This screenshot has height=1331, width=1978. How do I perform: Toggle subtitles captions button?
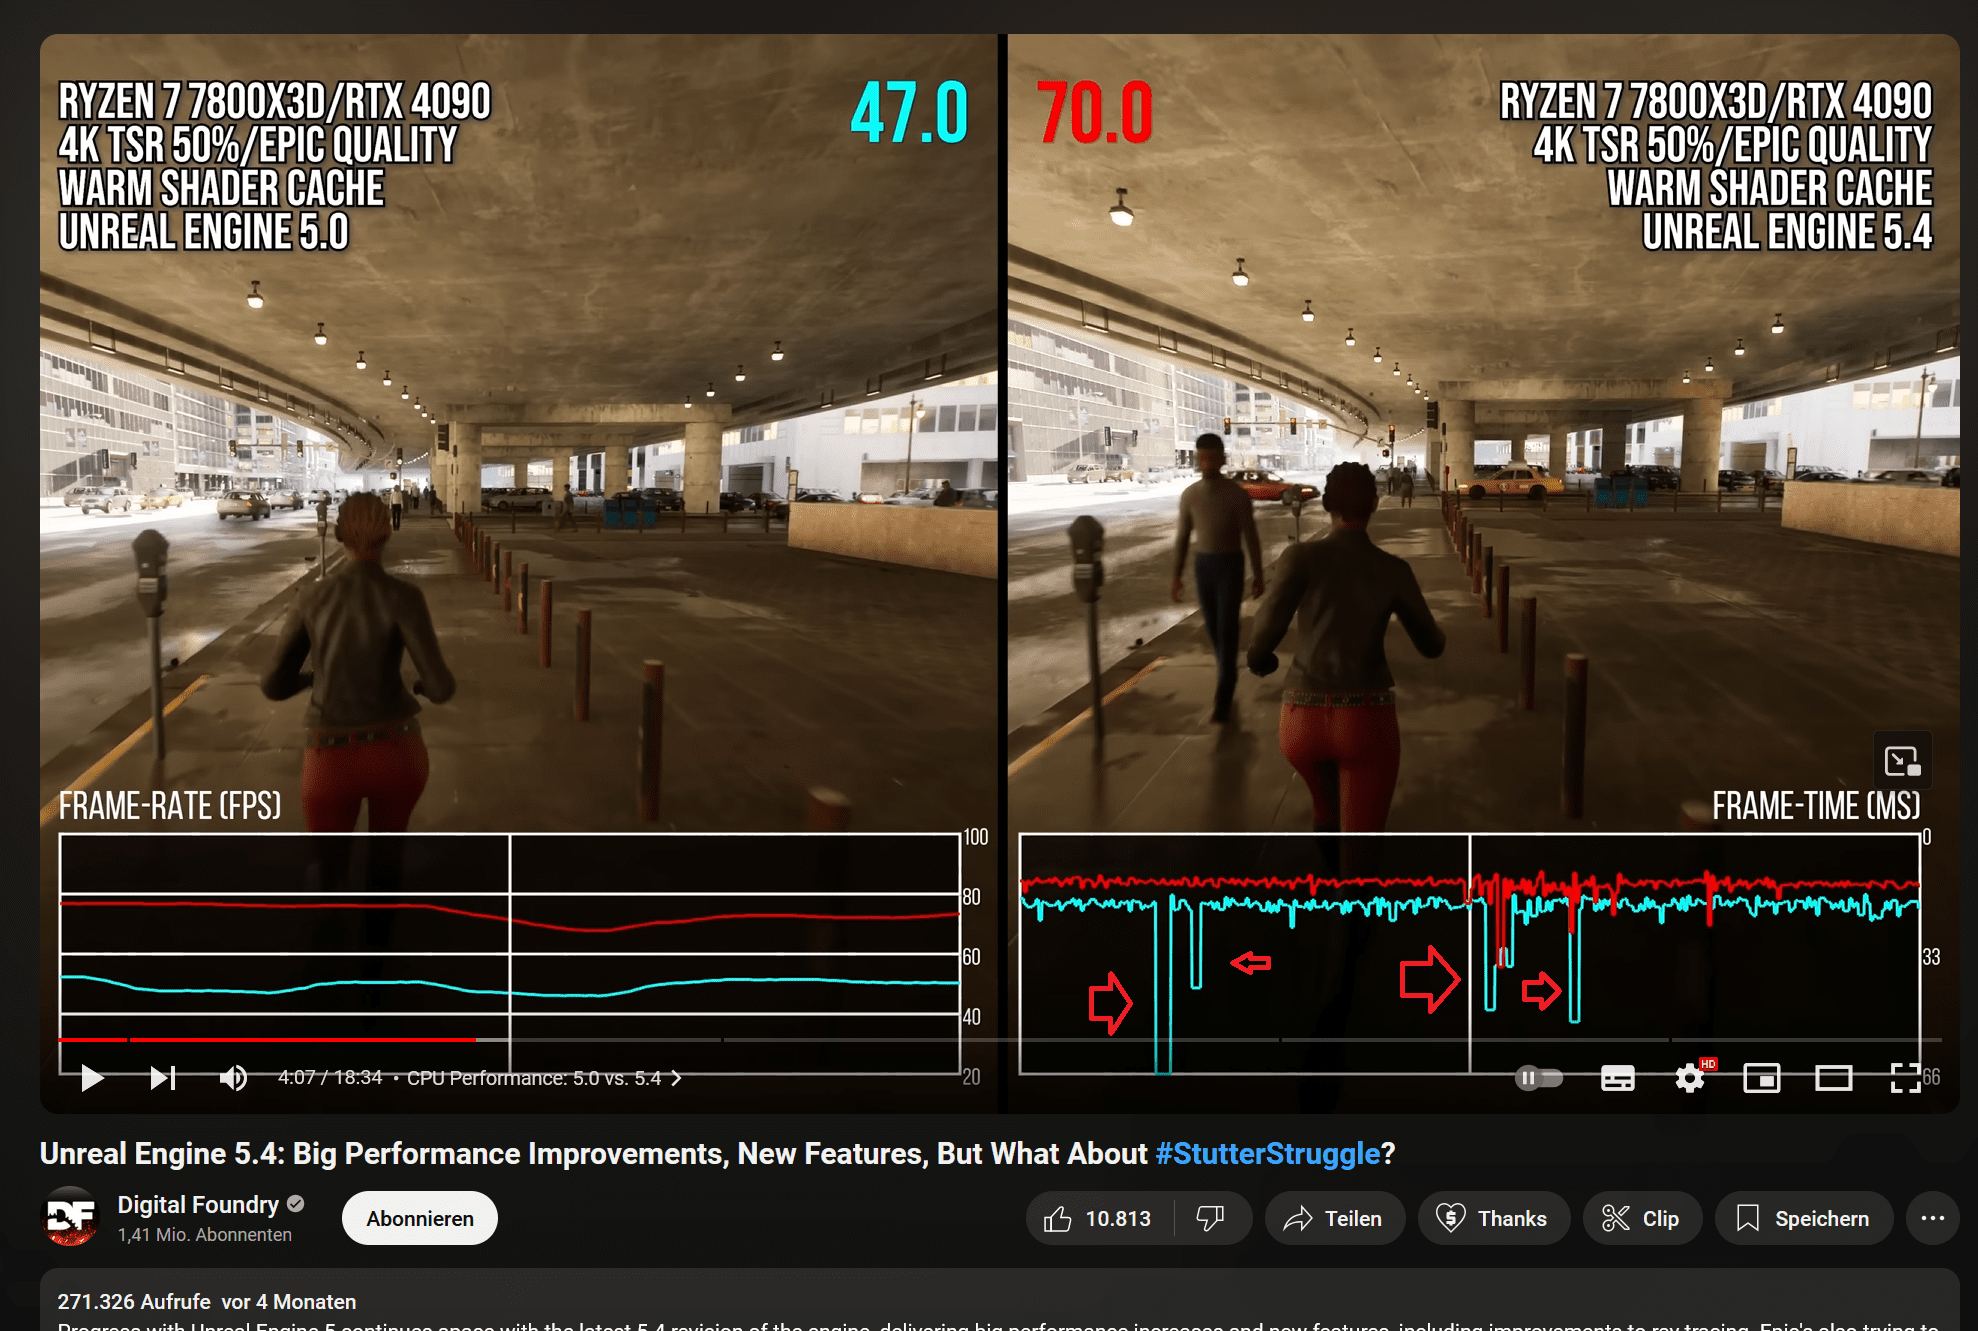tap(1617, 1078)
